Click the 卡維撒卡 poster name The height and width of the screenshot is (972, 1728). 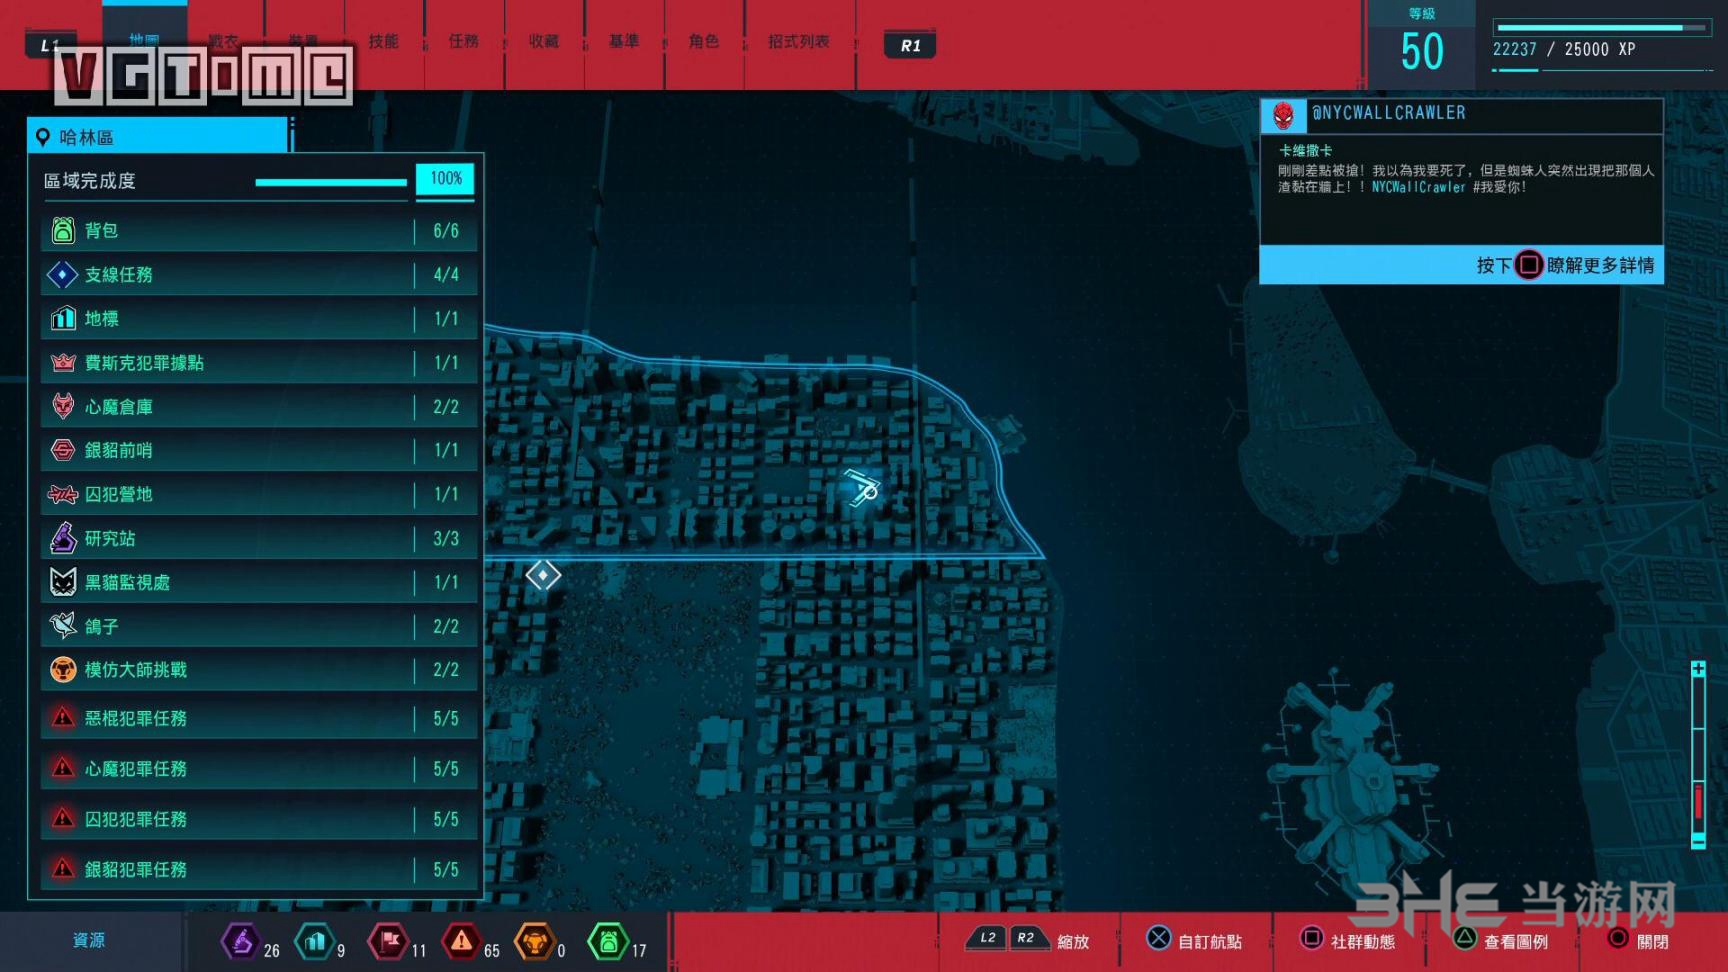point(1305,150)
